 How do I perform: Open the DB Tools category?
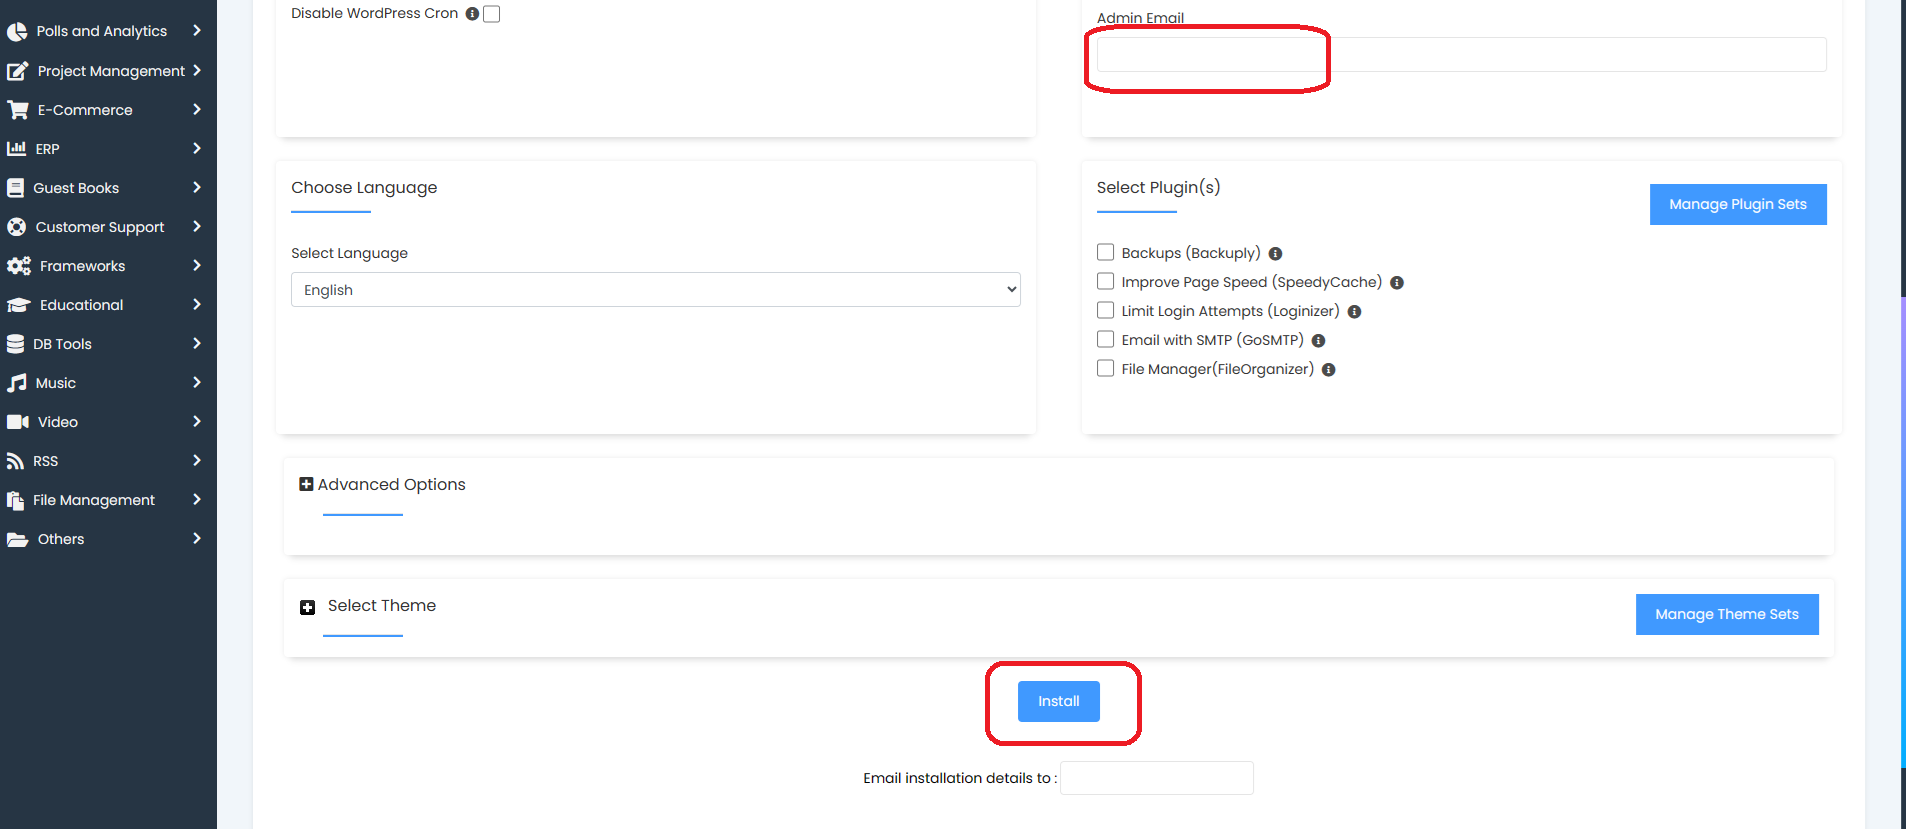tap(106, 344)
